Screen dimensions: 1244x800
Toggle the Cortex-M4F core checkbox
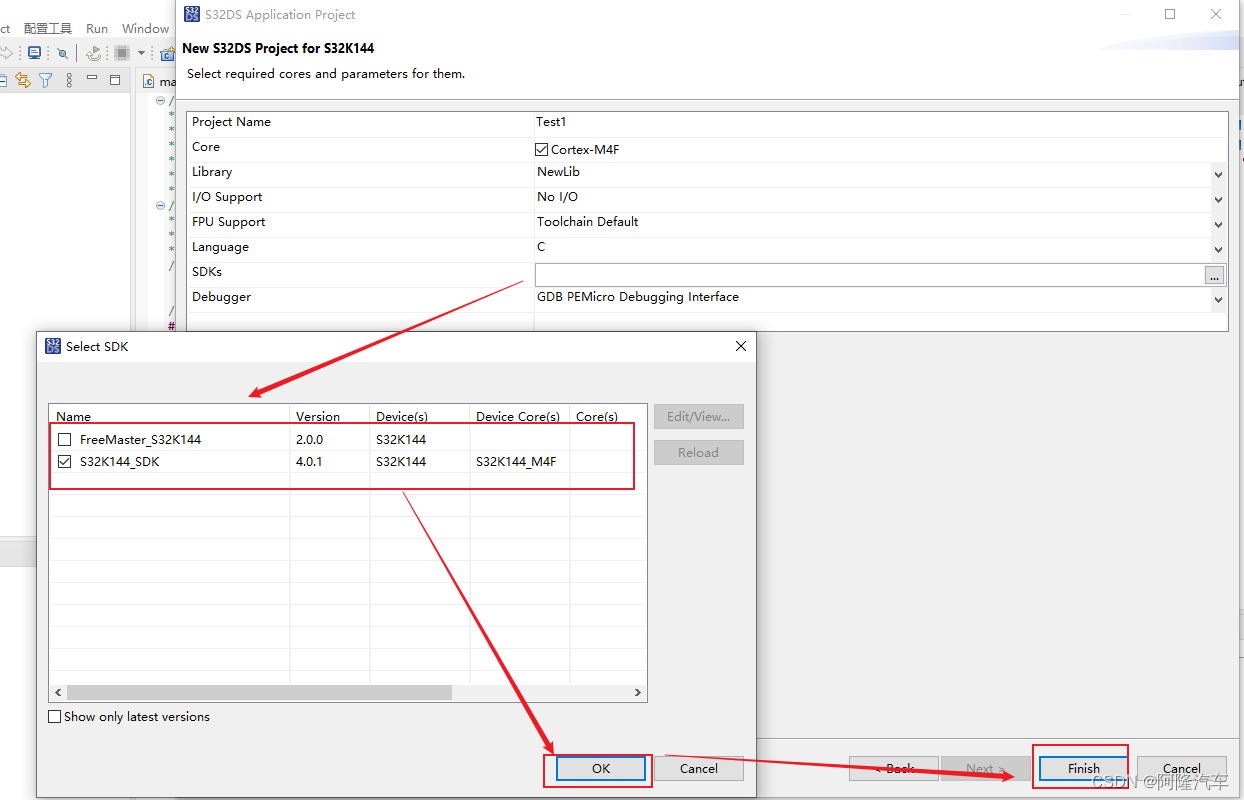pyautogui.click(x=542, y=150)
